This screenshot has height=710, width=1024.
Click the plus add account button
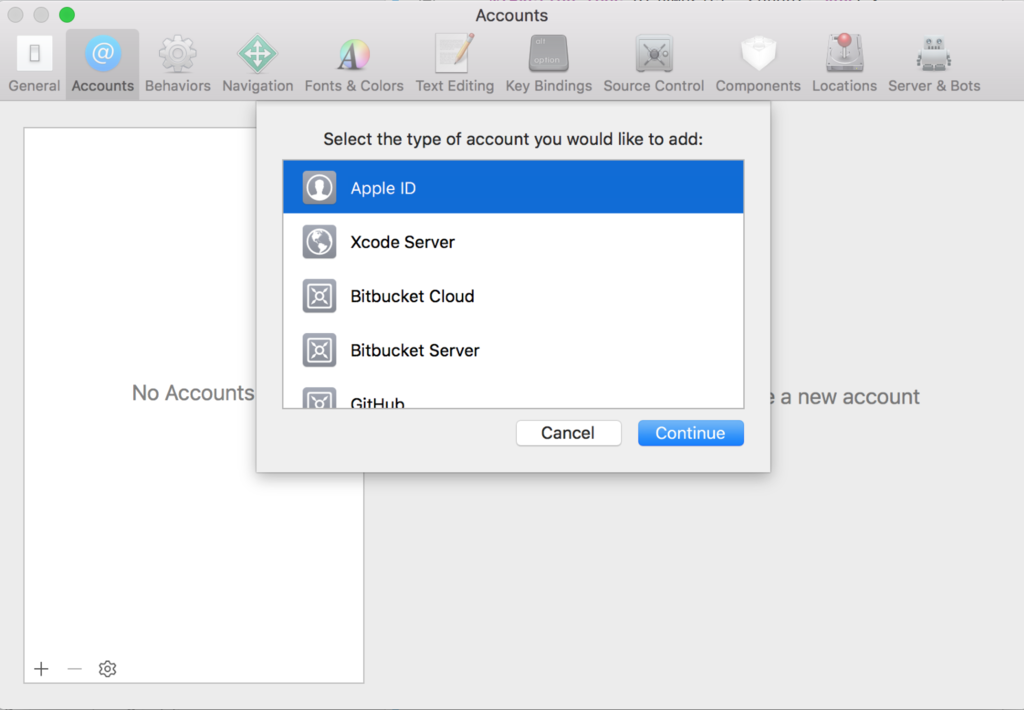41,669
